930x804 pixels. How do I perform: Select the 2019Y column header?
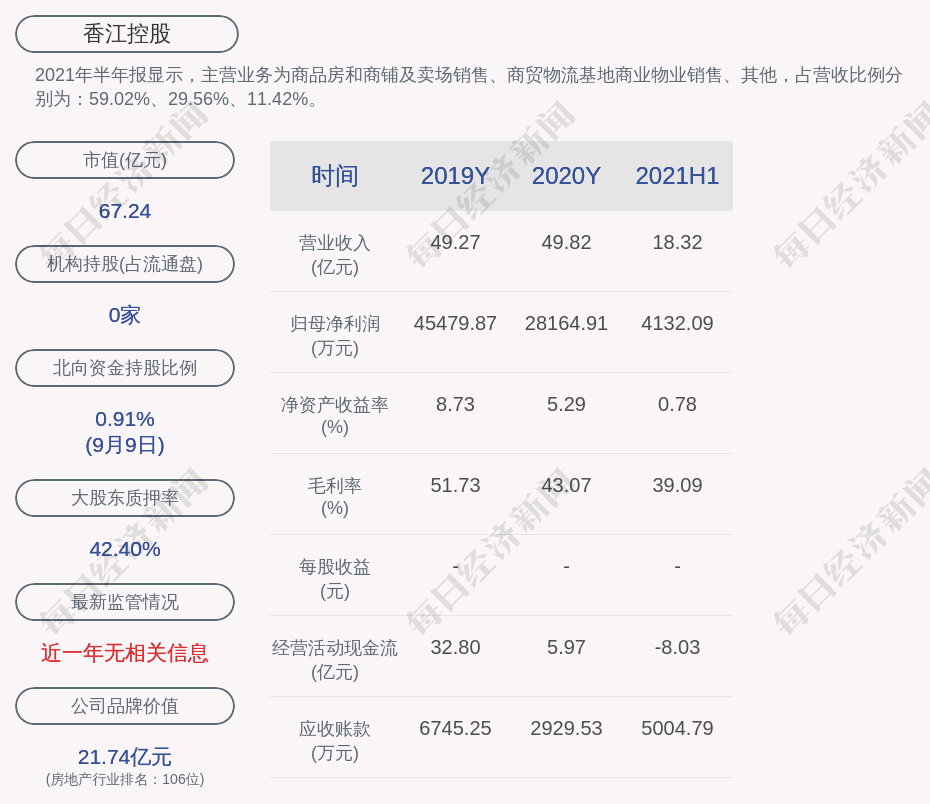tap(455, 176)
